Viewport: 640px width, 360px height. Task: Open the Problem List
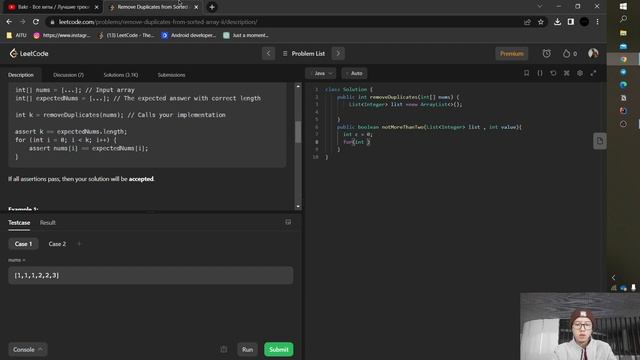pos(304,53)
